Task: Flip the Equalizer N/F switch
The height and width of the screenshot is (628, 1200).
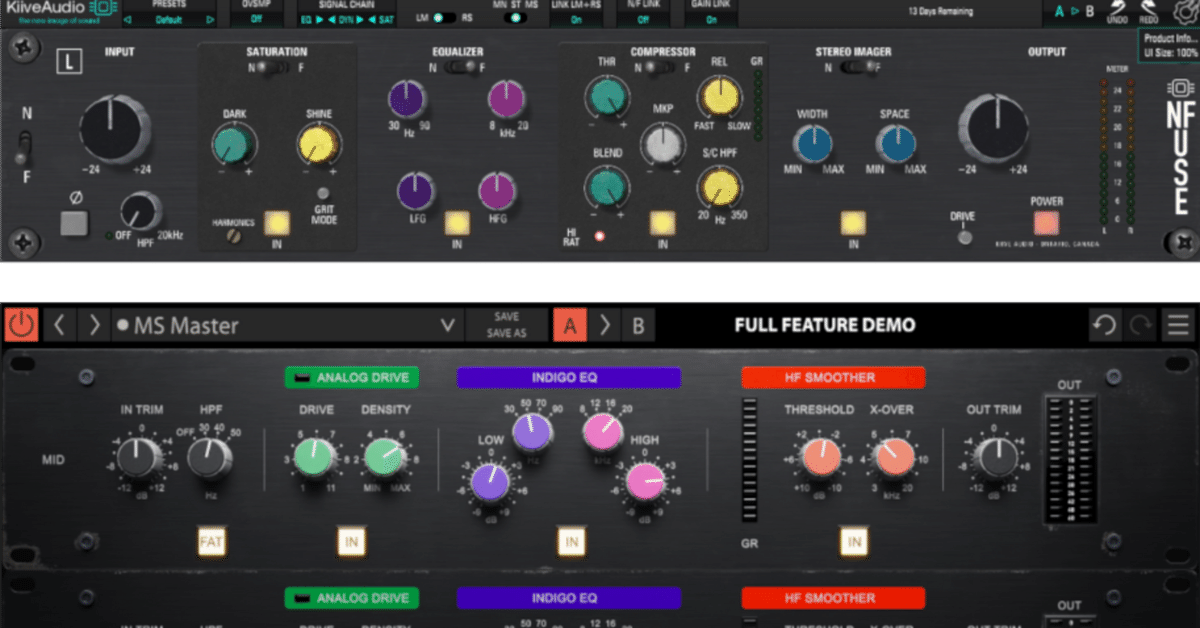Action: click(x=463, y=68)
